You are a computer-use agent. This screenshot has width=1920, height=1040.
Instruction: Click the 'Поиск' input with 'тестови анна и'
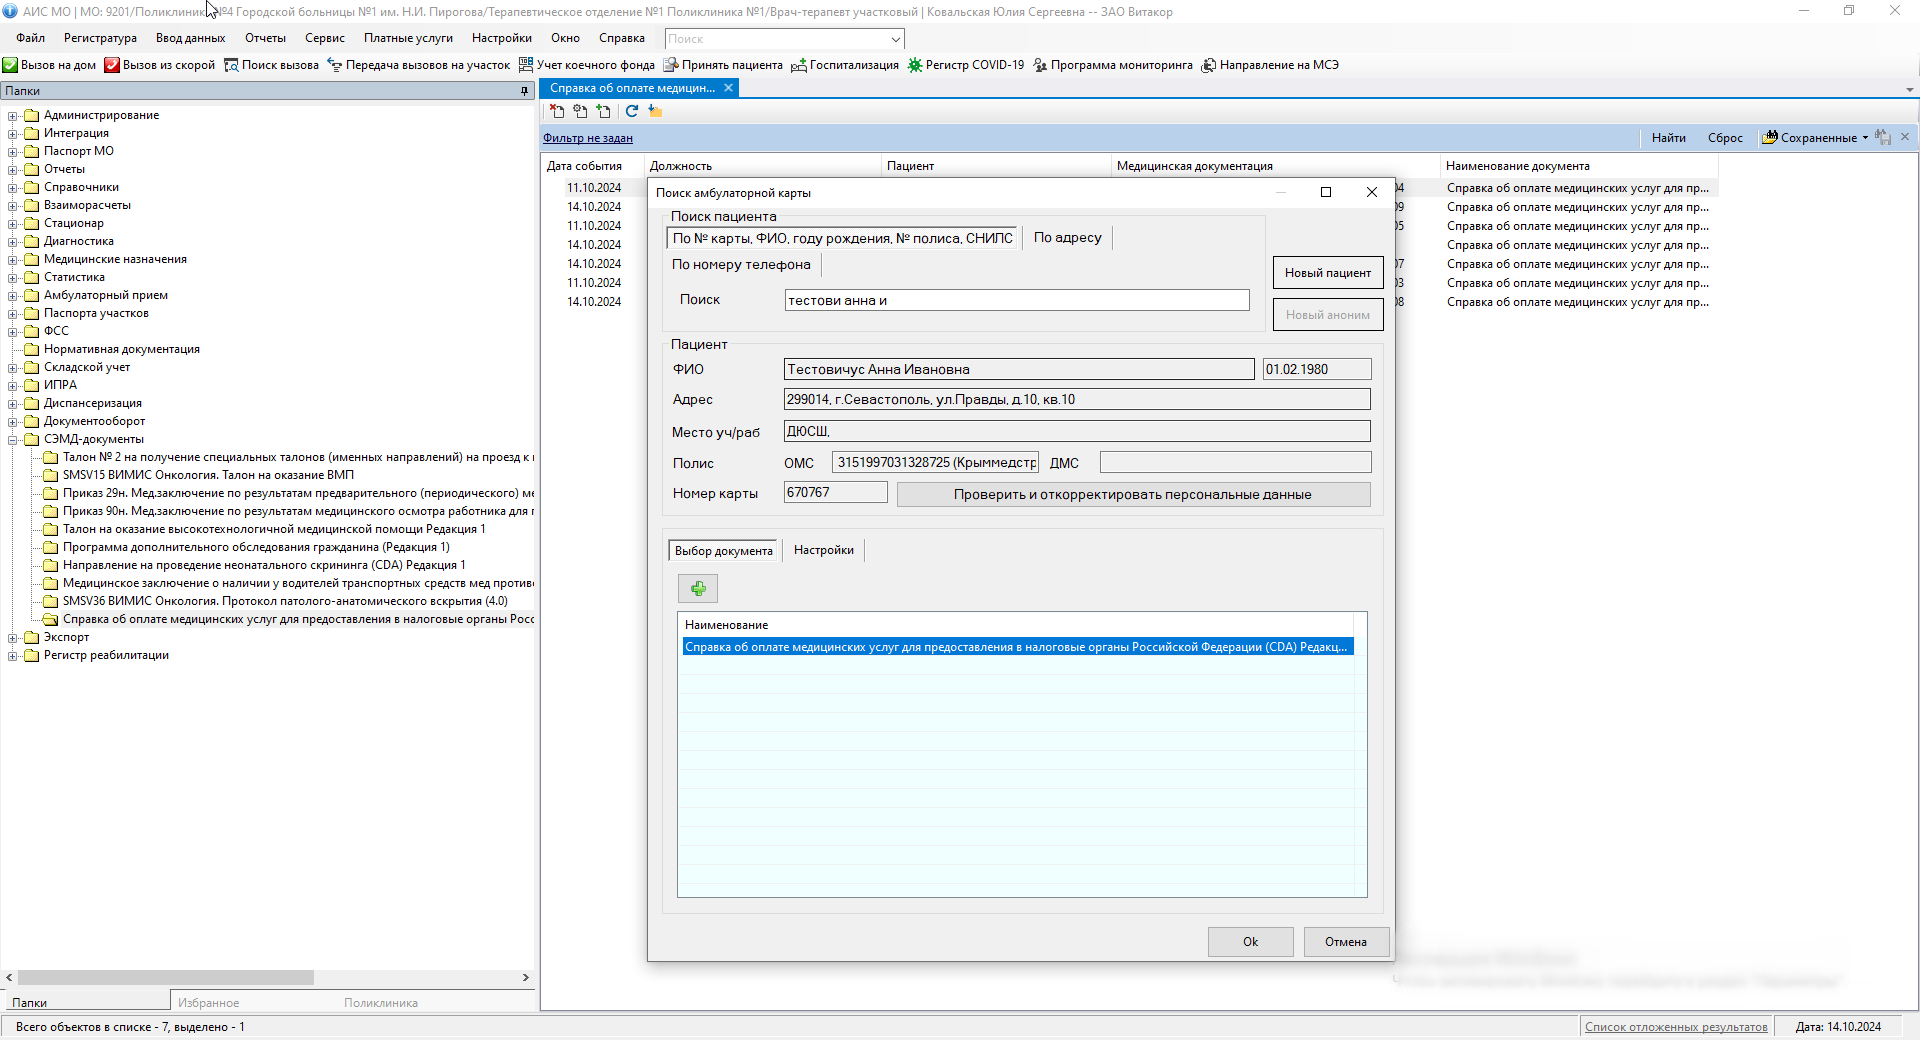(1017, 300)
